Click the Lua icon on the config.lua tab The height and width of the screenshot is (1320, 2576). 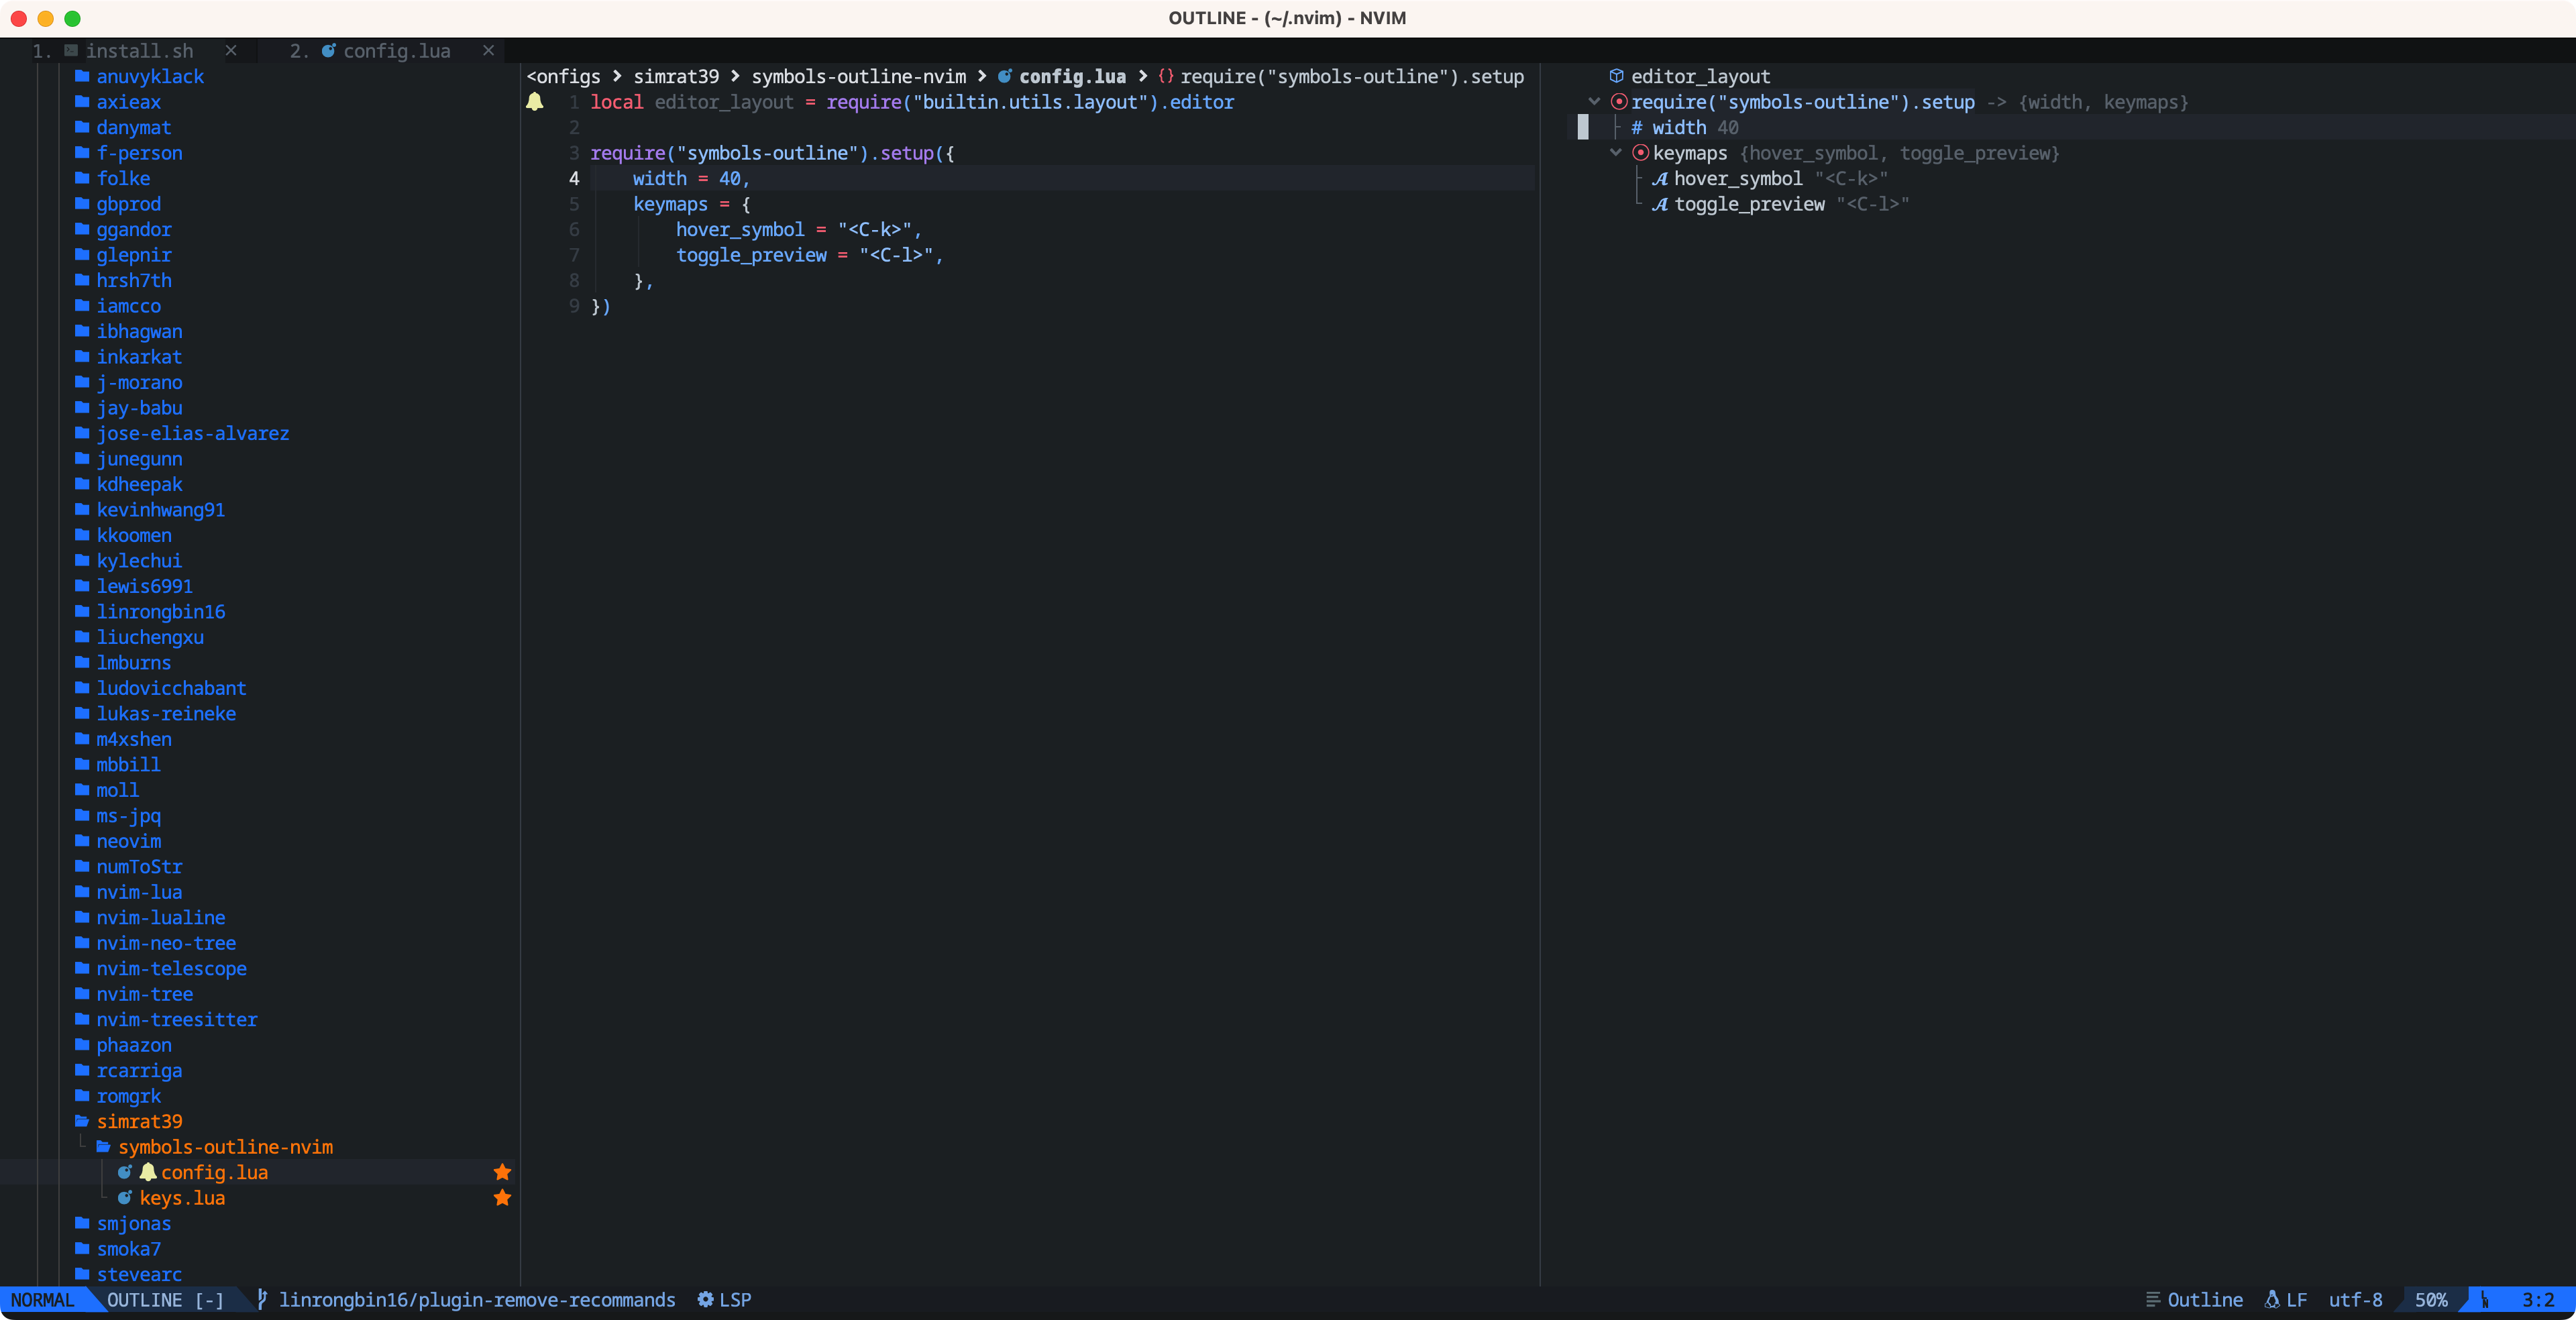pos(330,51)
